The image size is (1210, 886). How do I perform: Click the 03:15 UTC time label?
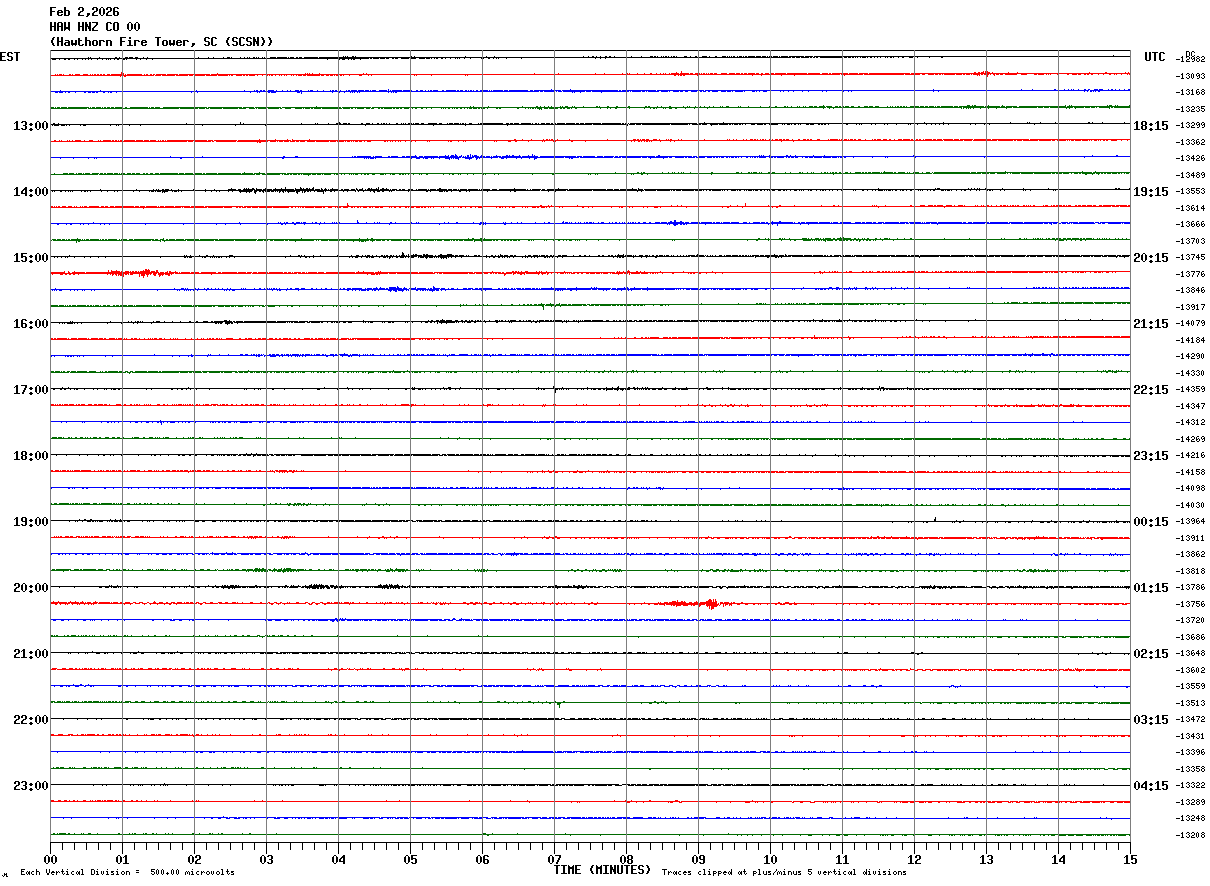pos(1150,719)
